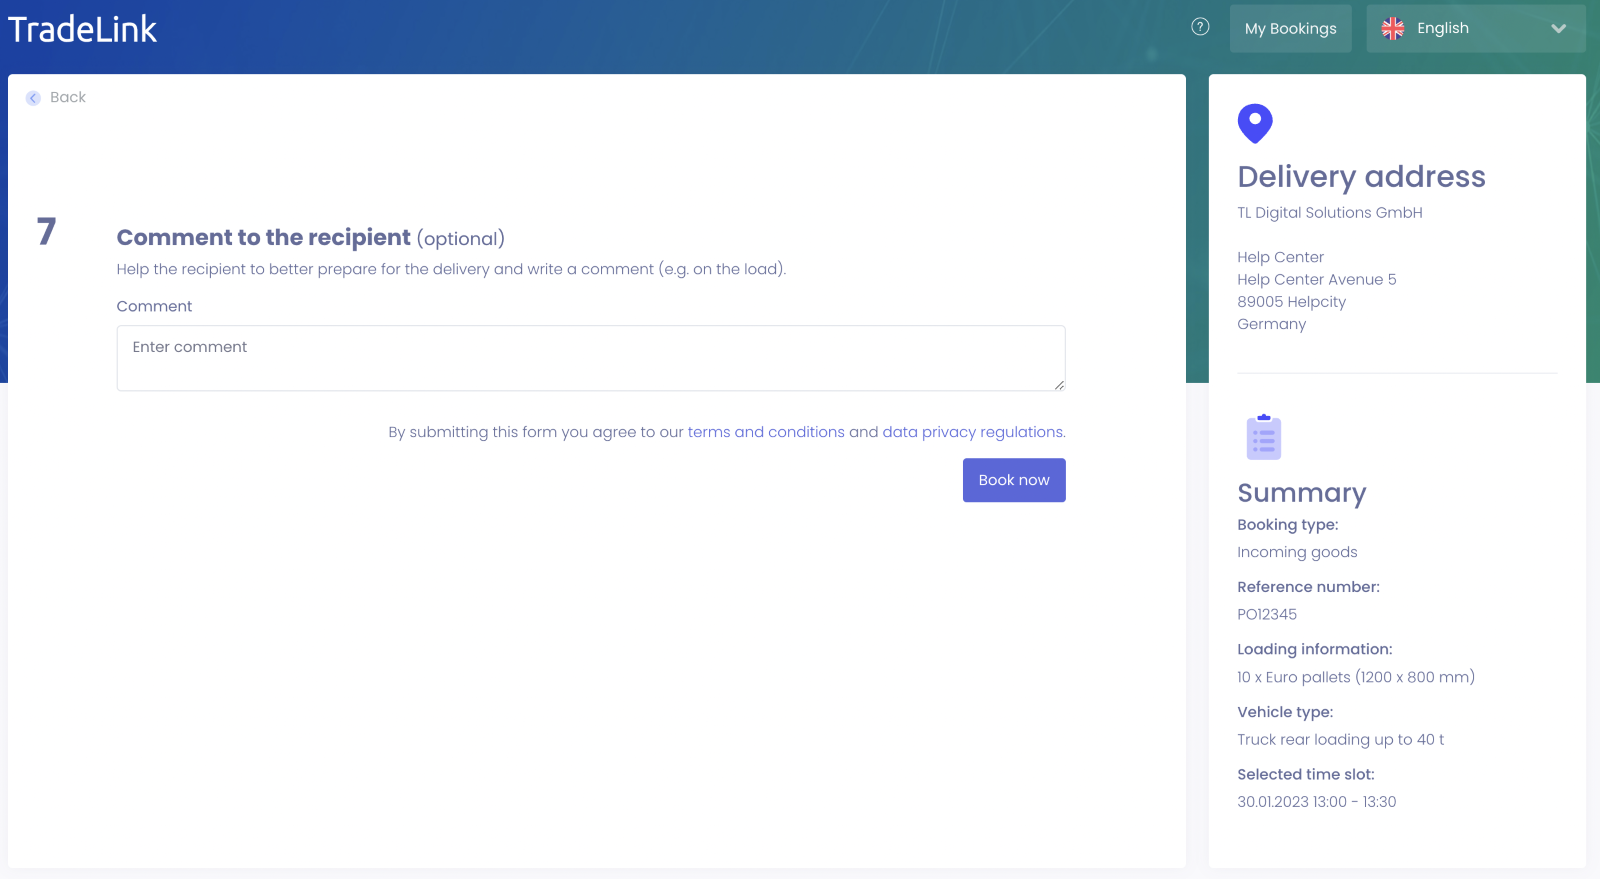
Task: Click the Comment field label
Action: pos(154,306)
